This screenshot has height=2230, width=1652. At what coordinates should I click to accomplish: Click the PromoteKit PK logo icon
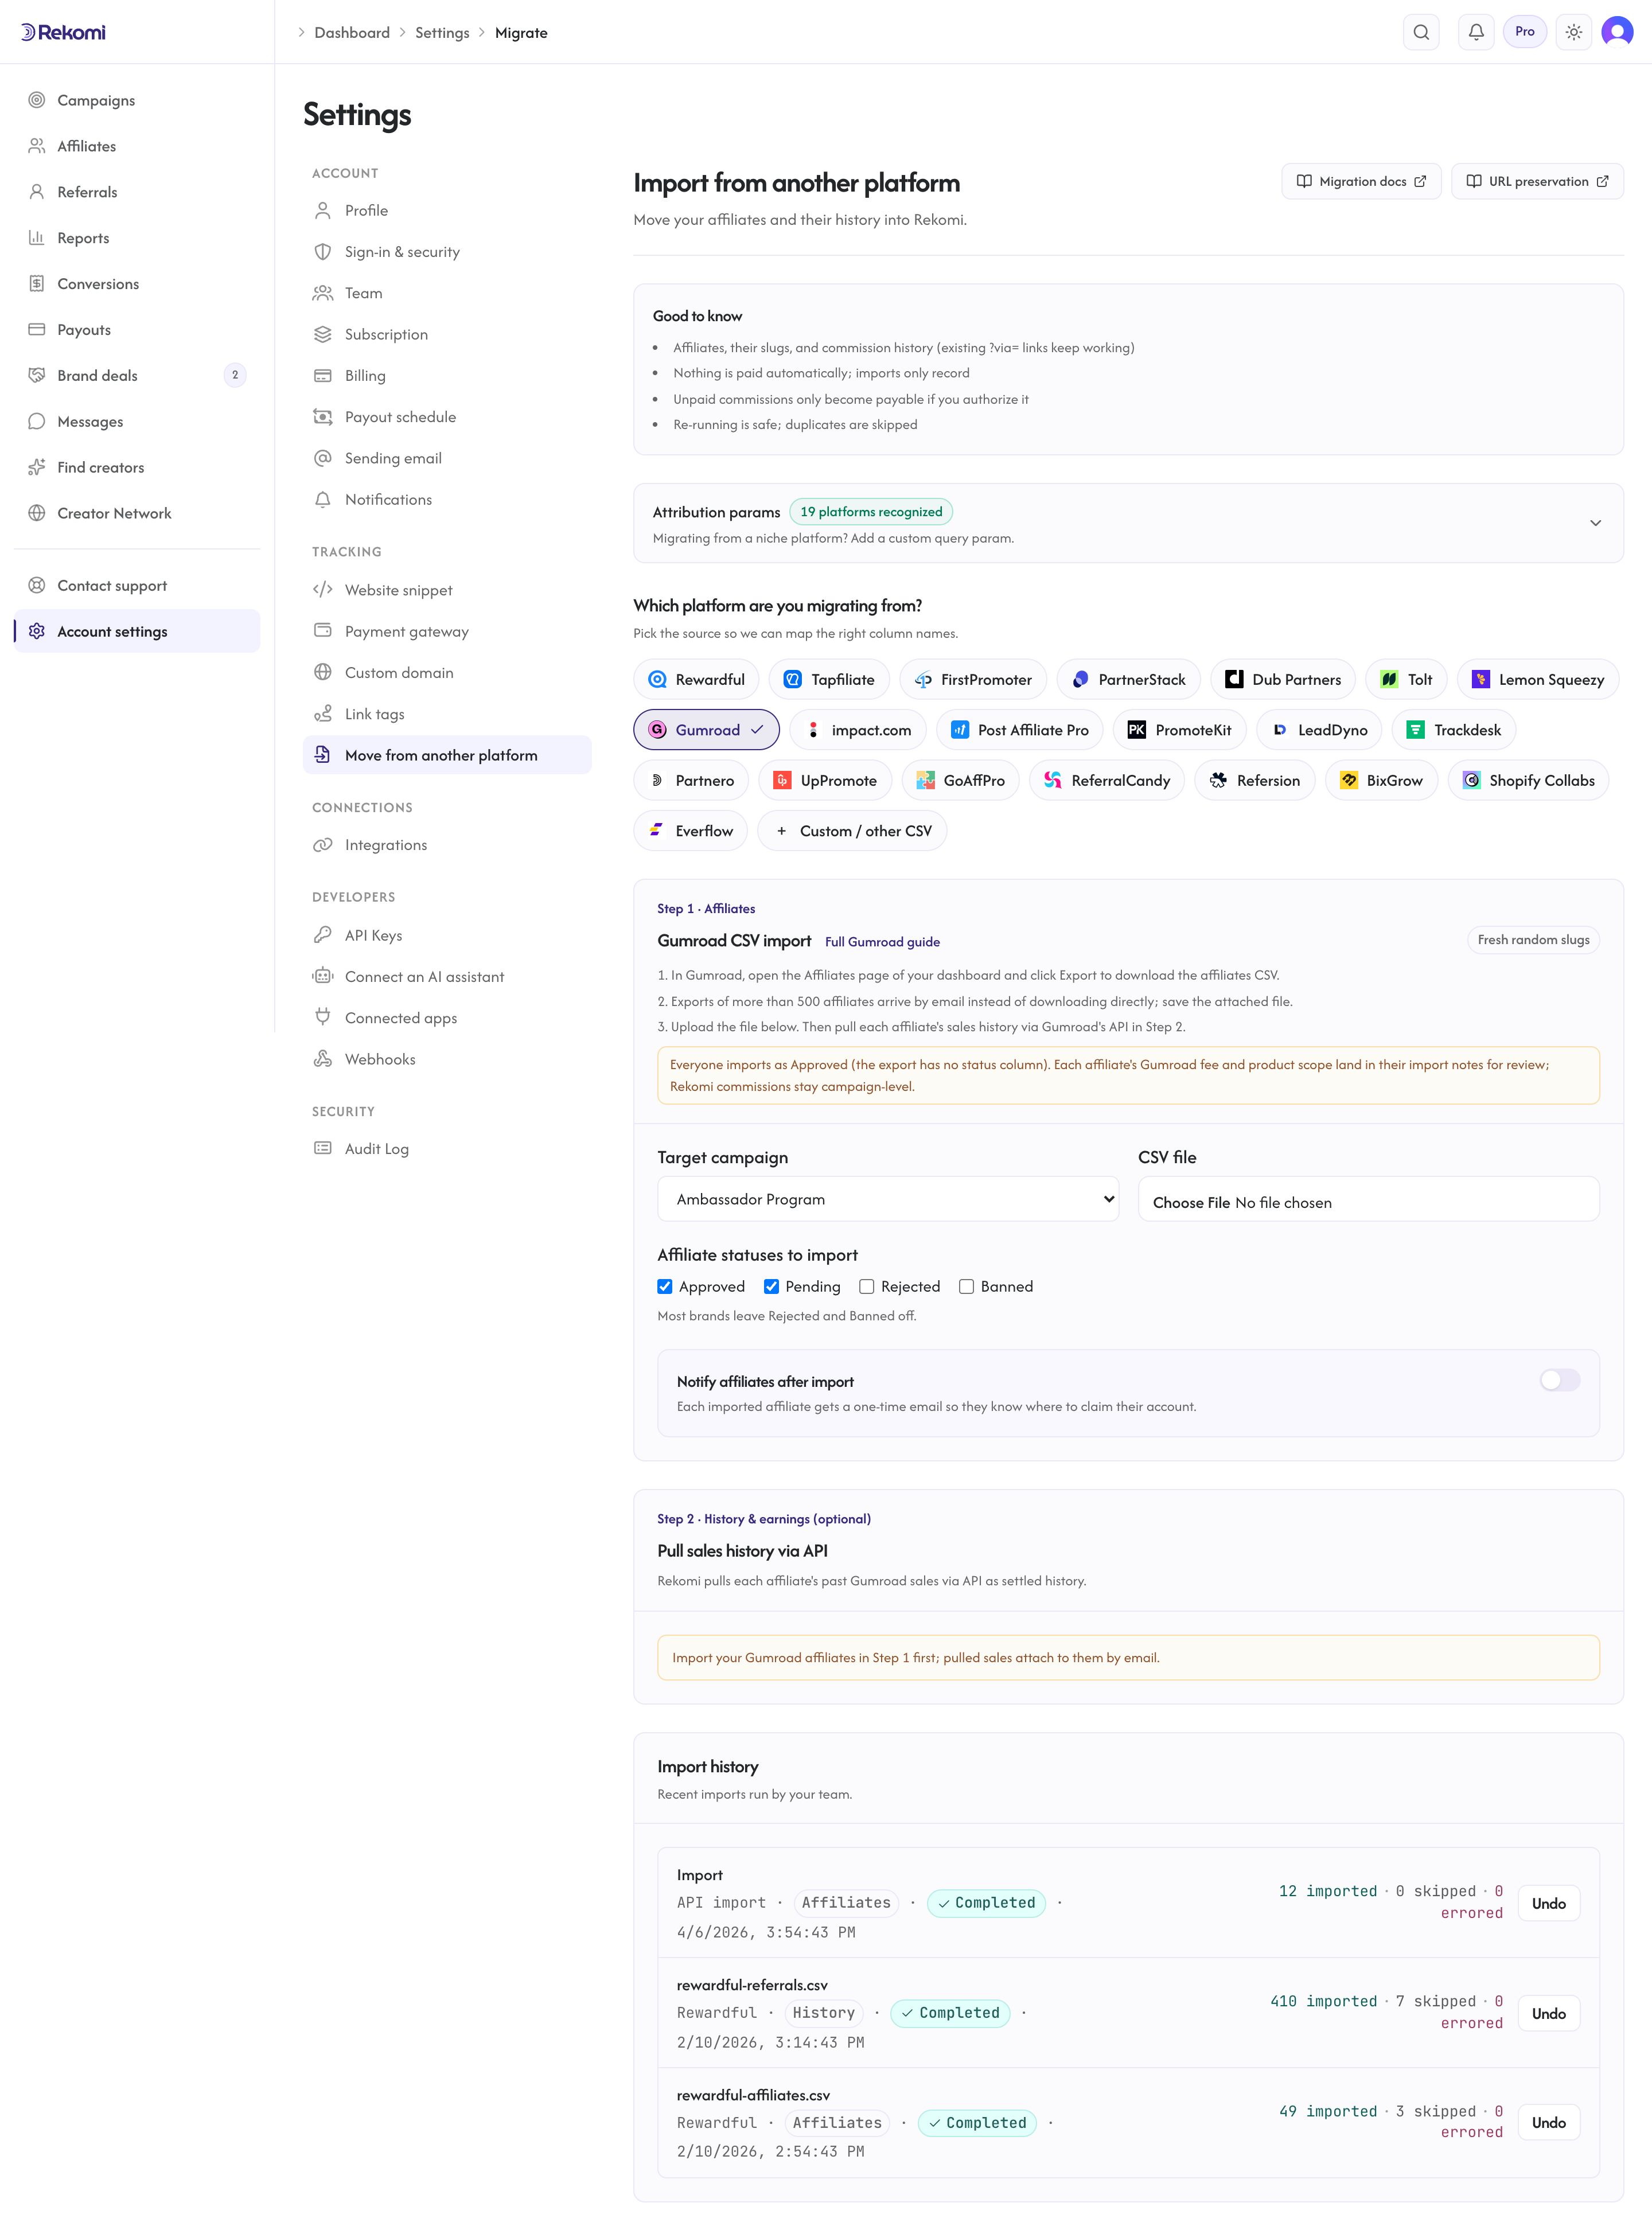1137,730
